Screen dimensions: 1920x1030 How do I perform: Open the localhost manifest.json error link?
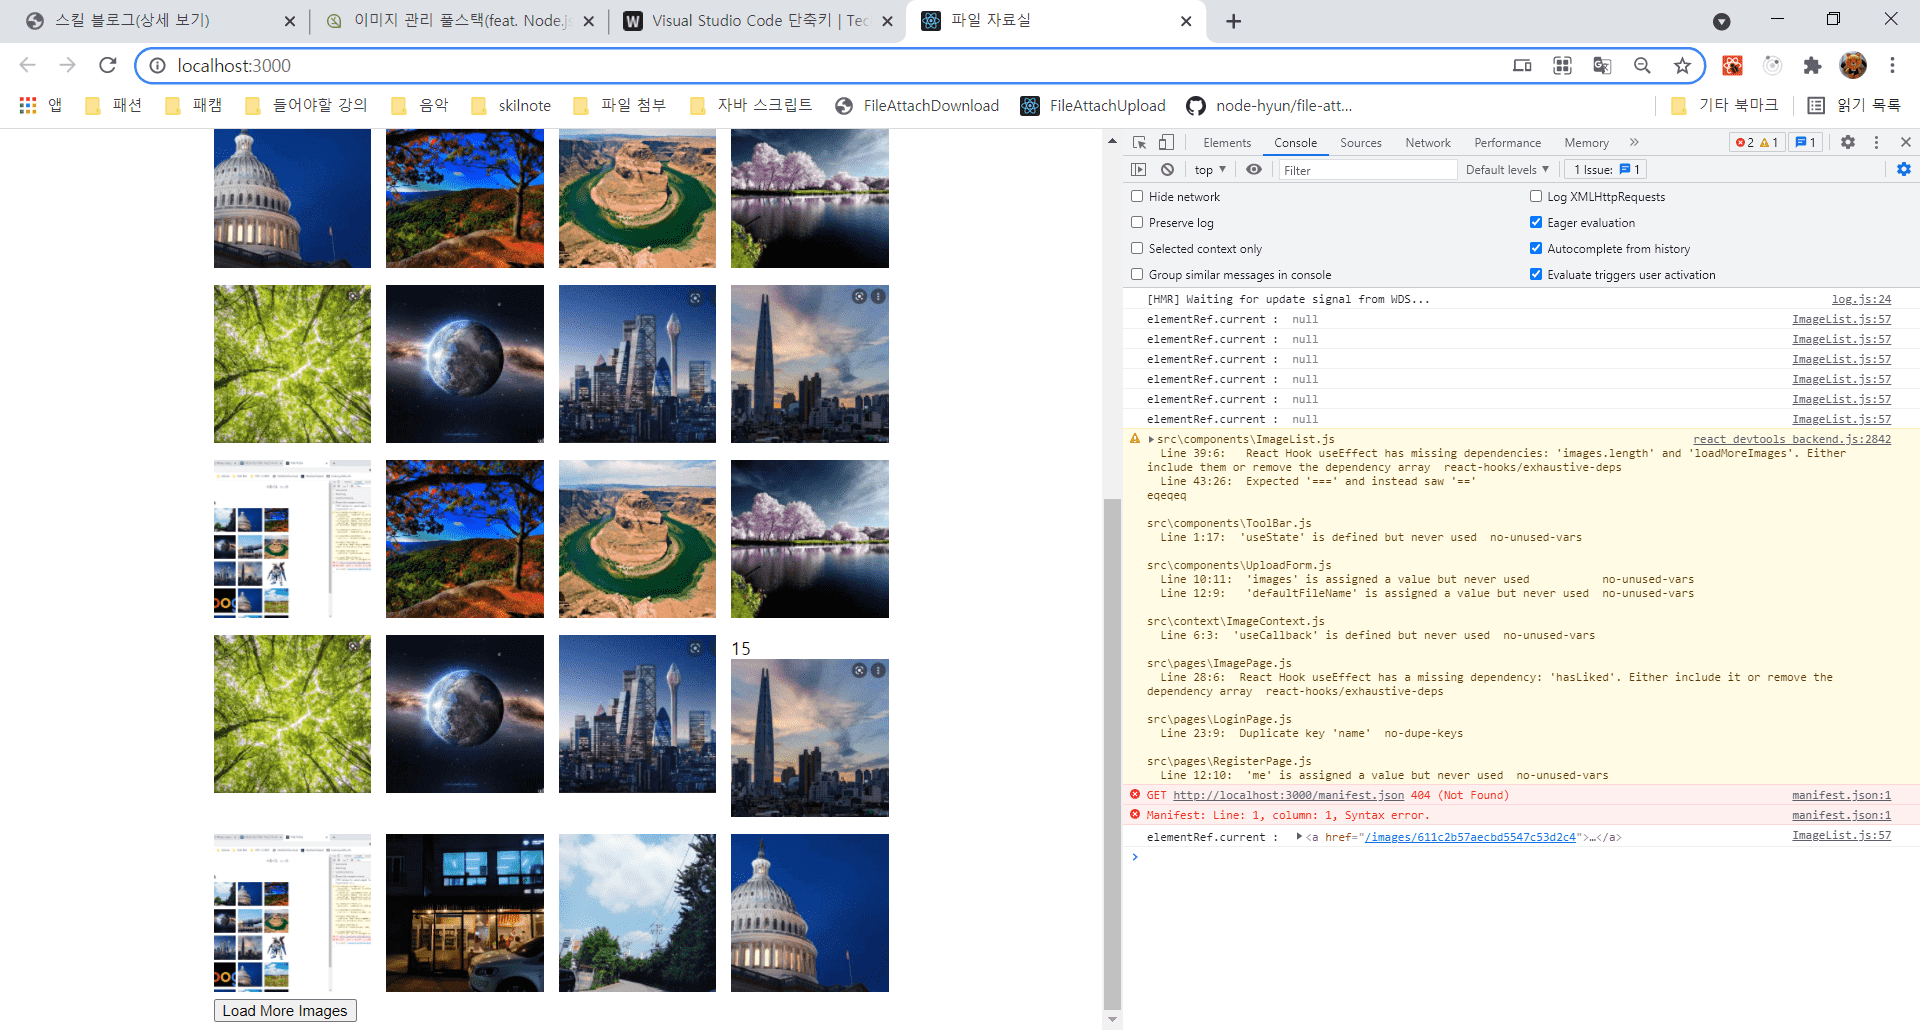click(x=1288, y=796)
